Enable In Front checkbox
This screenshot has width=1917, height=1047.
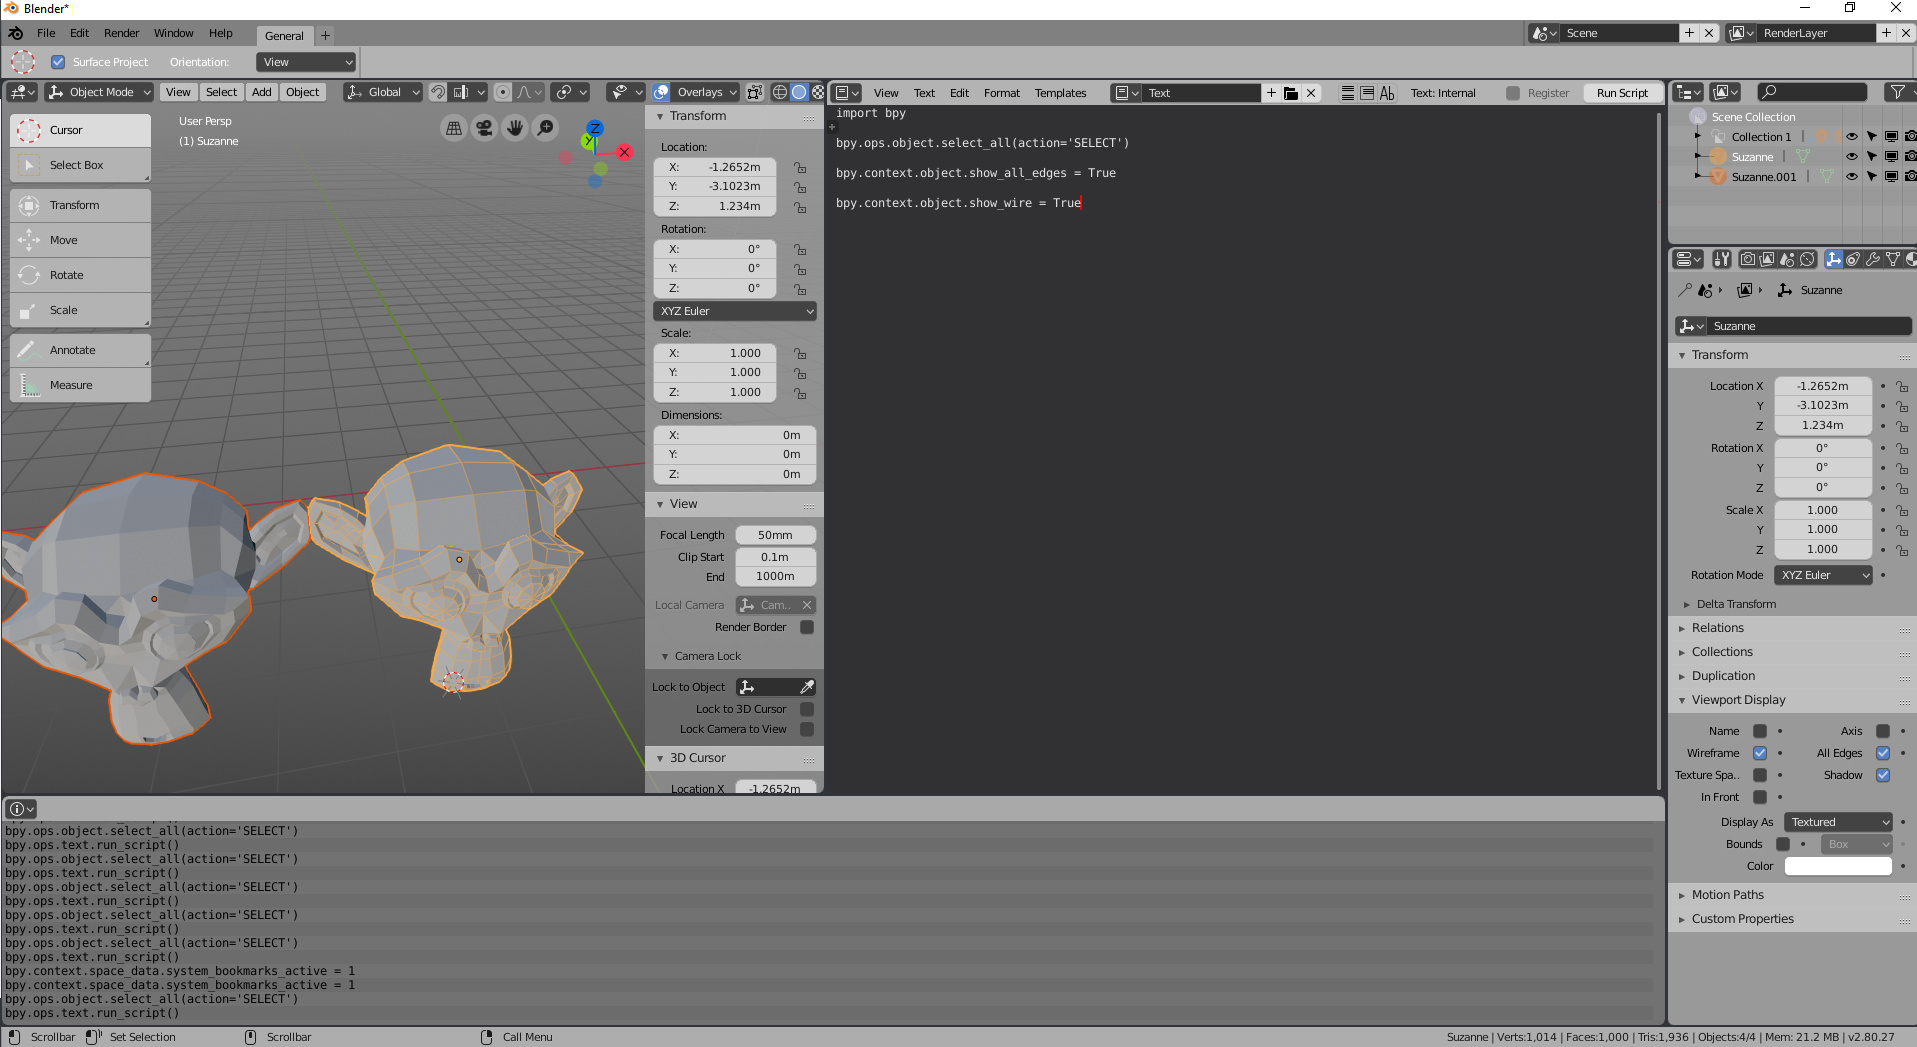[1760, 797]
